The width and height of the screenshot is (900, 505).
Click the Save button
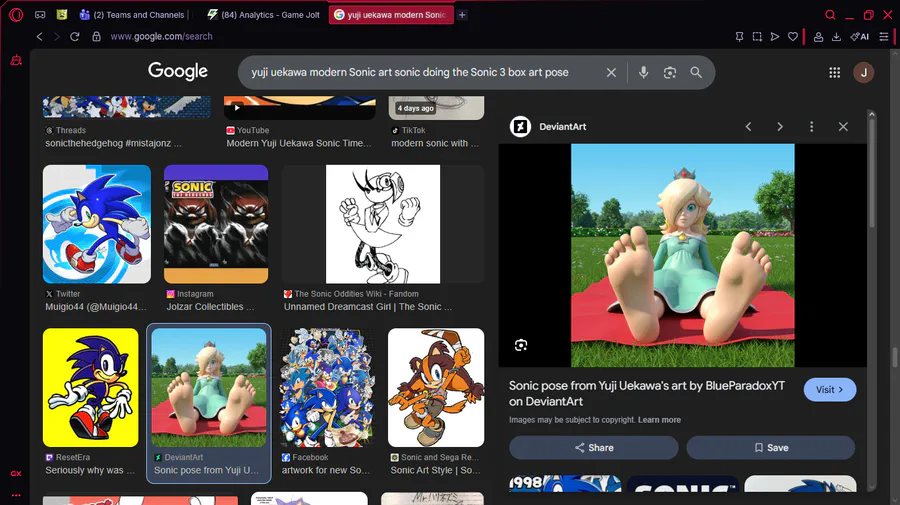[771, 448]
